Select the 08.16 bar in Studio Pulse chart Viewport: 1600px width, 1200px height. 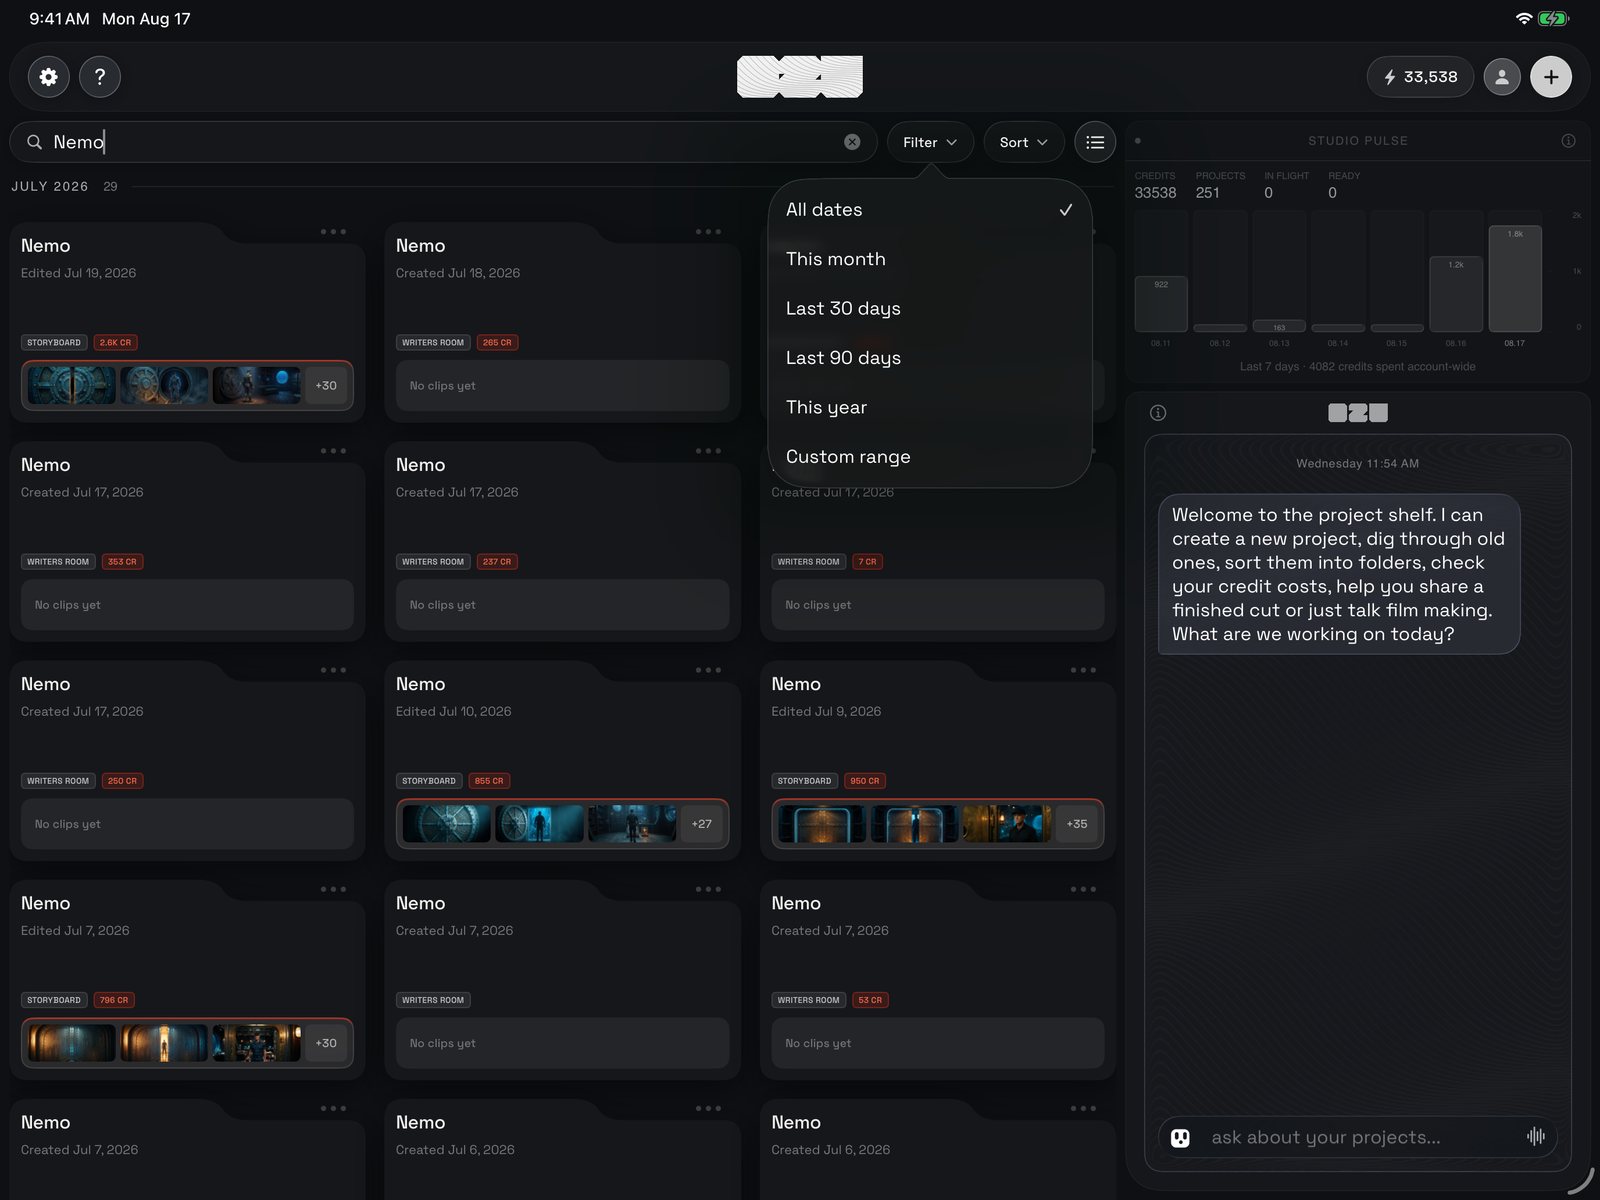click(x=1456, y=294)
